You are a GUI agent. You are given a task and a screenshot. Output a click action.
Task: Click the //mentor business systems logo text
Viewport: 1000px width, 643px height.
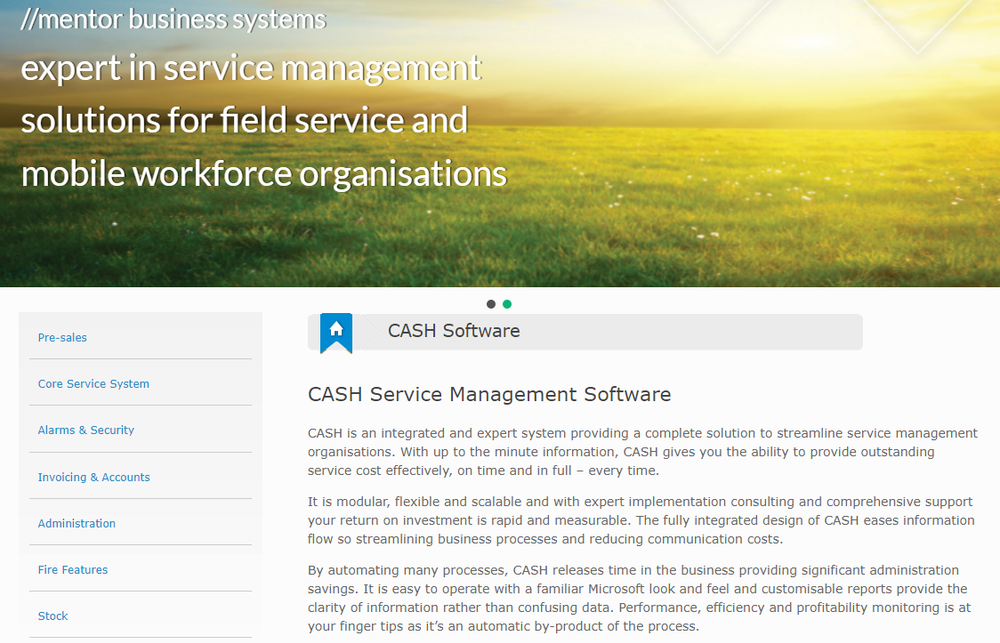[x=173, y=19]
